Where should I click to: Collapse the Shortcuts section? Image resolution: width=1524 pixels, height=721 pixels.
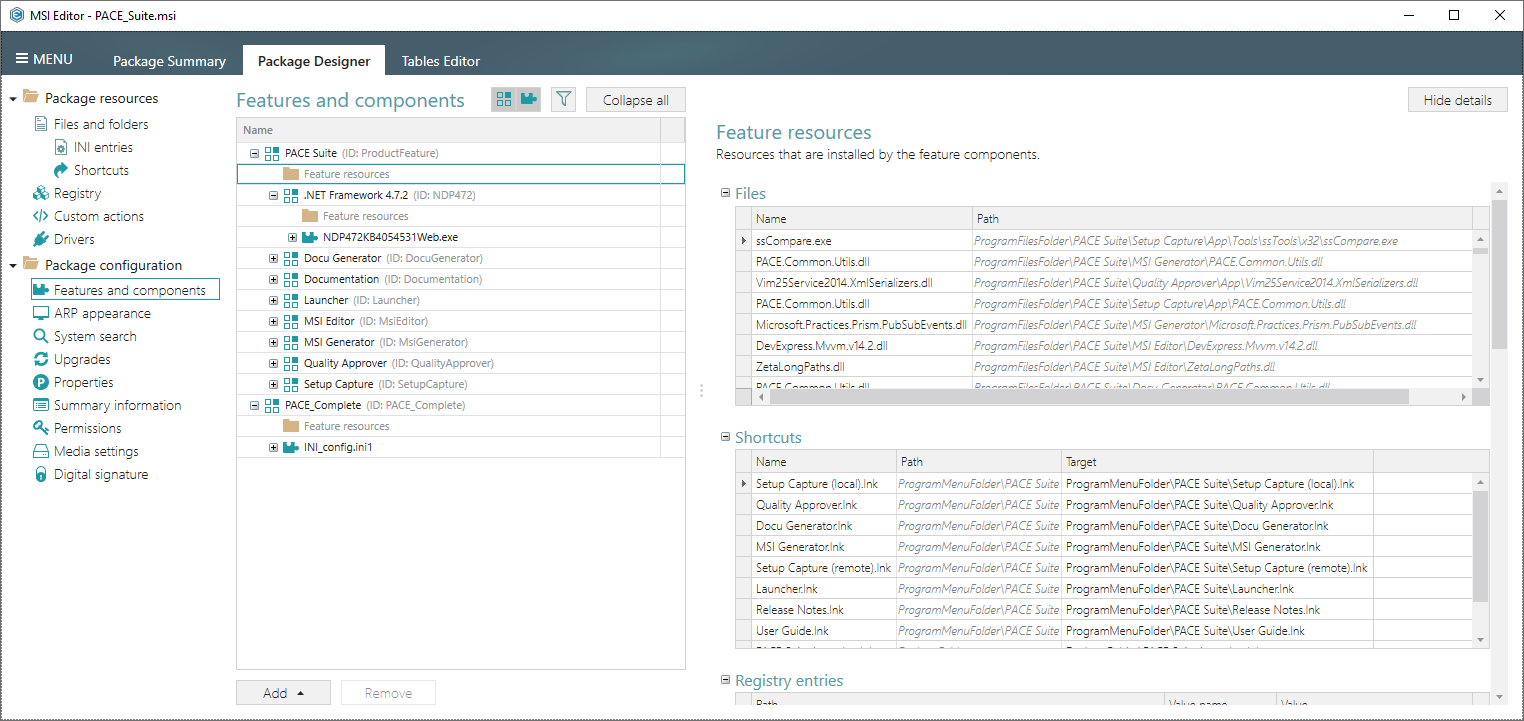[x=726, y=437]
